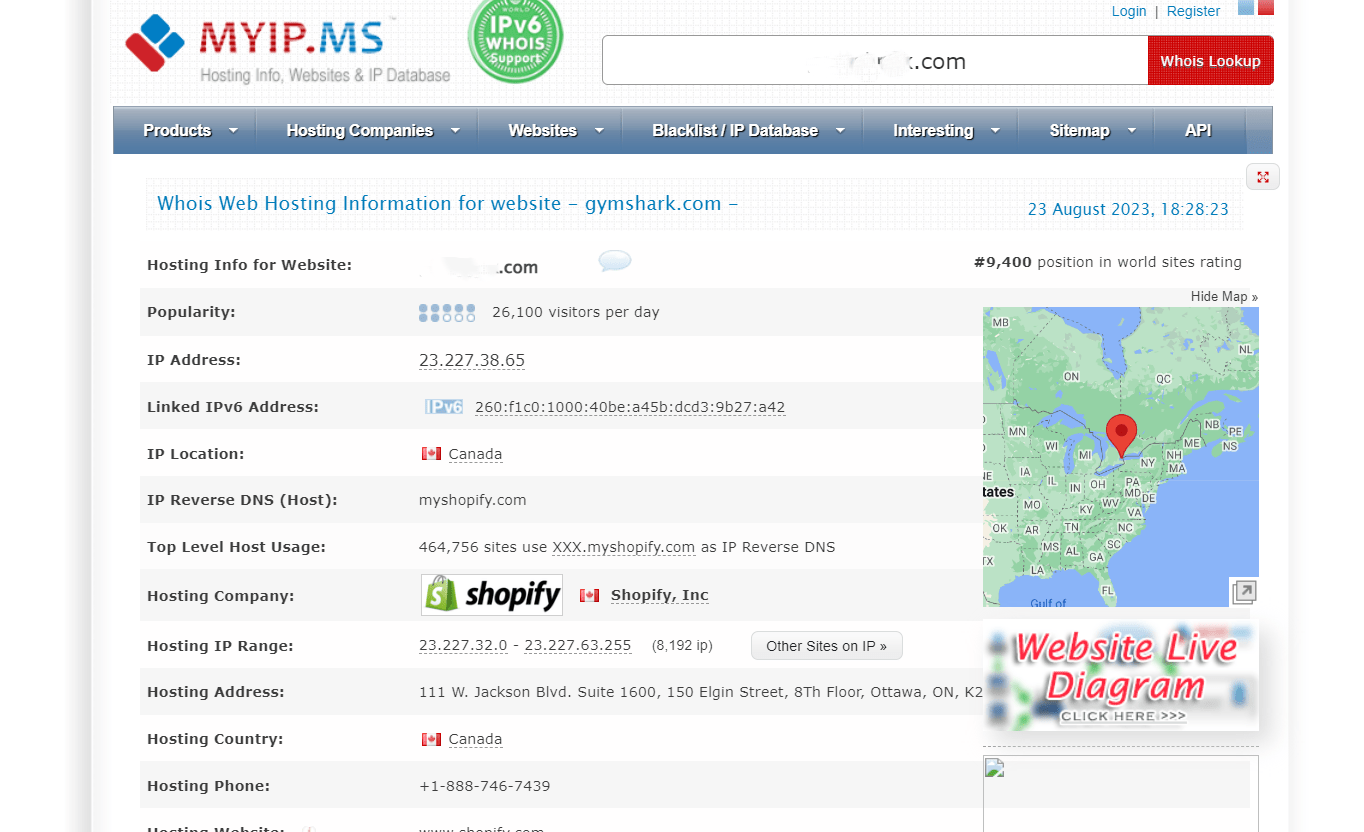Click the MYIP.MS site logo
The image size is (1364, 832).
[x=288, y=47]
